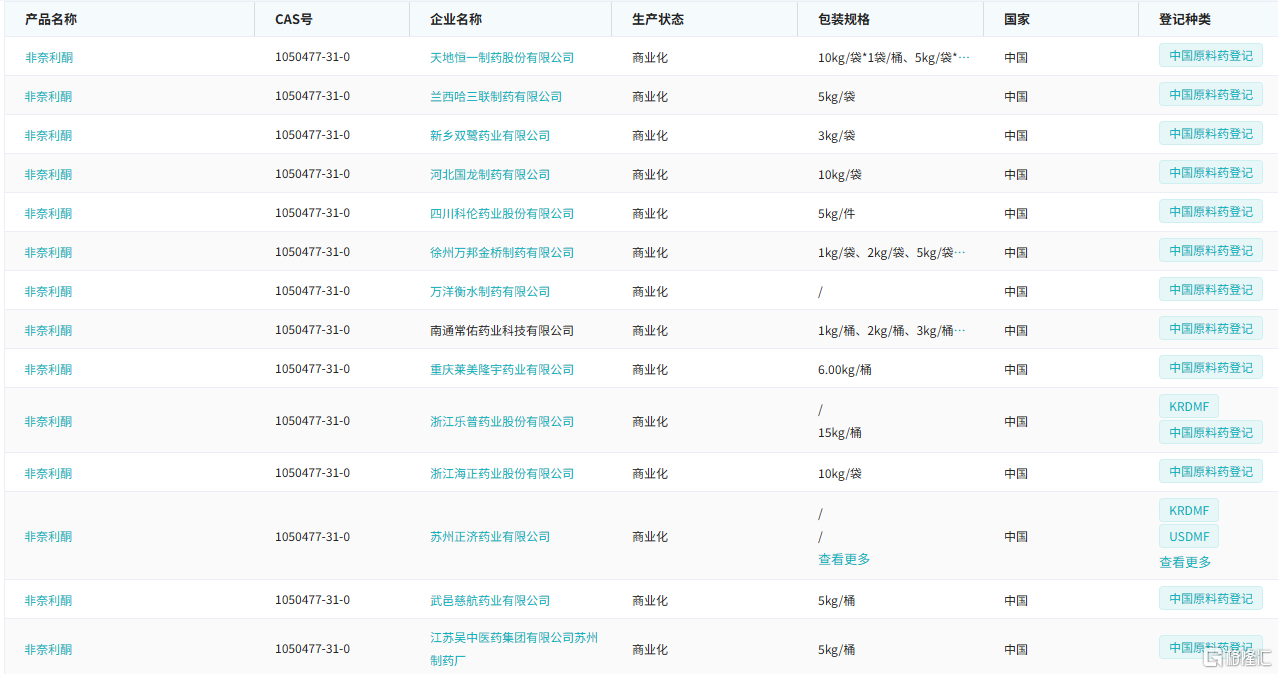This screenshot has height=674, width=1278.
Task: Click 中国原料药登记 tag in 四川科伦 row
Action: click(1211, 212)
